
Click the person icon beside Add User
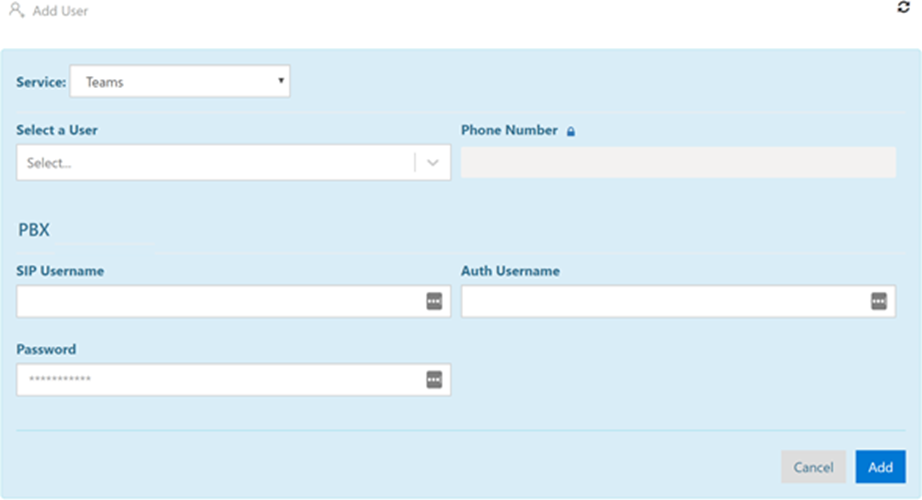(x=16, y=10)
